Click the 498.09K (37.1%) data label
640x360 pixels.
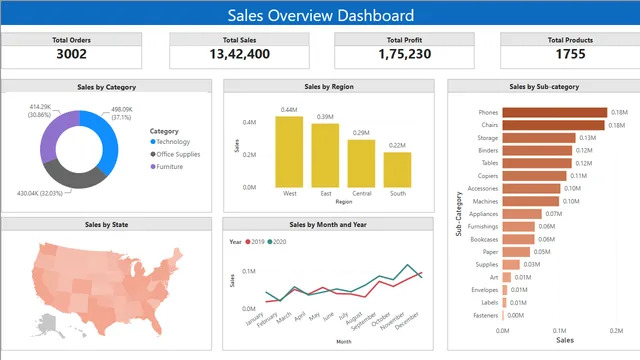[122, 113]
